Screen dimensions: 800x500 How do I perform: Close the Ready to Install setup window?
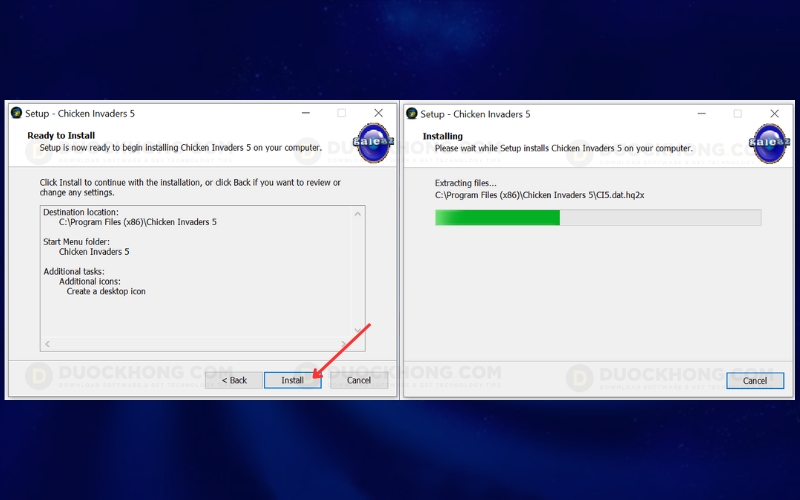(378, 113)
